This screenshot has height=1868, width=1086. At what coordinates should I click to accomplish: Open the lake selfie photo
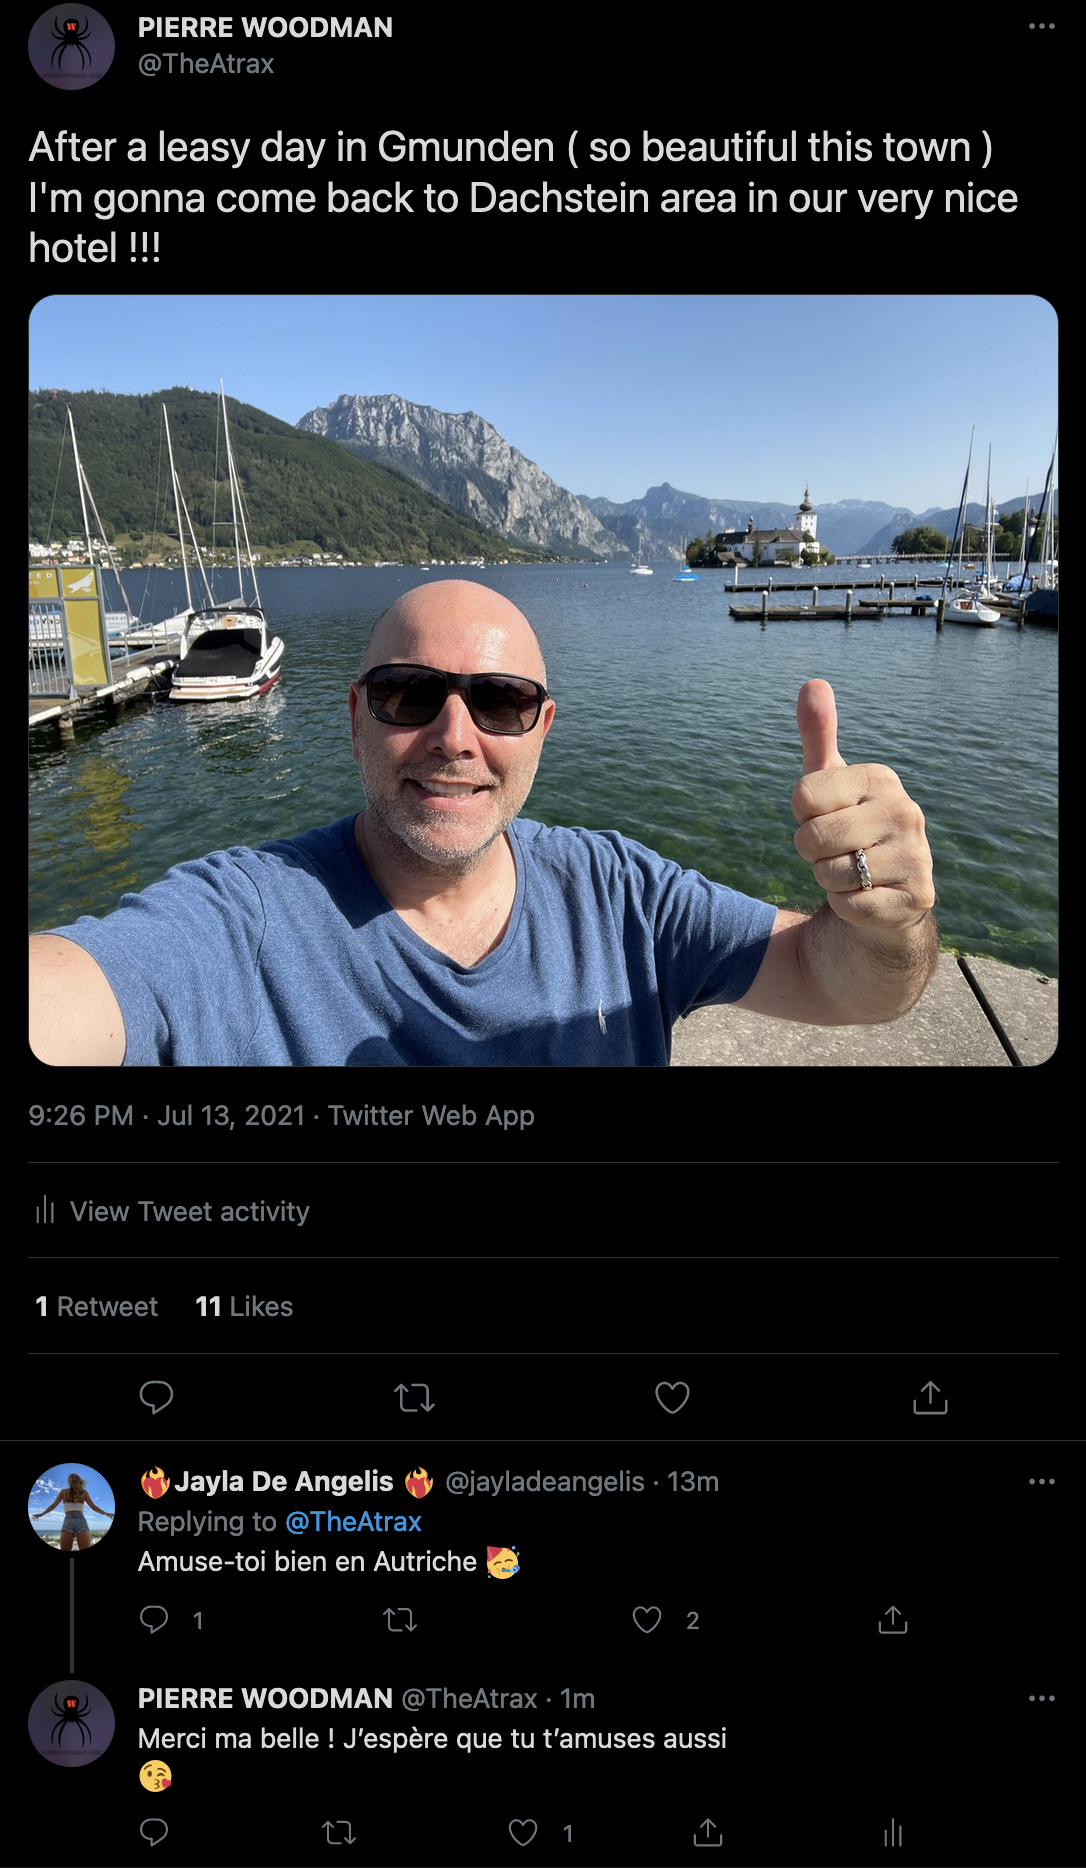tap(543, 680)
